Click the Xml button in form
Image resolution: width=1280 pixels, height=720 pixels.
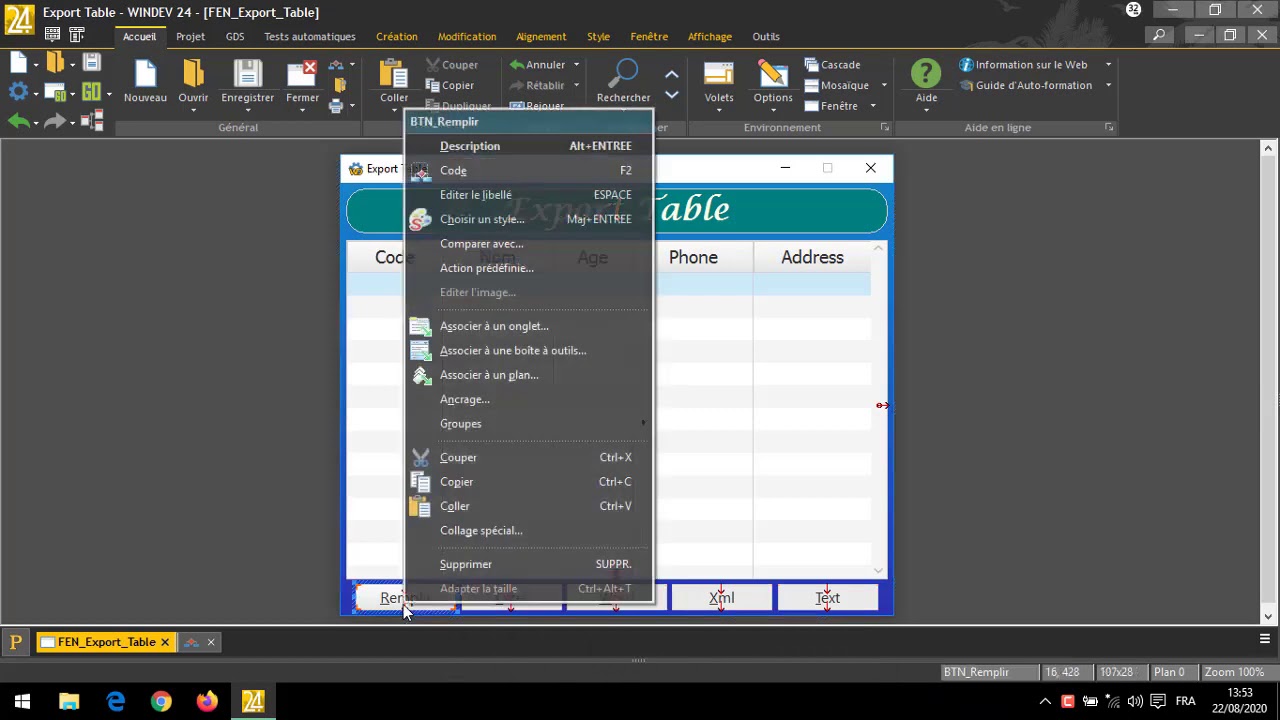tap(721, 598)
